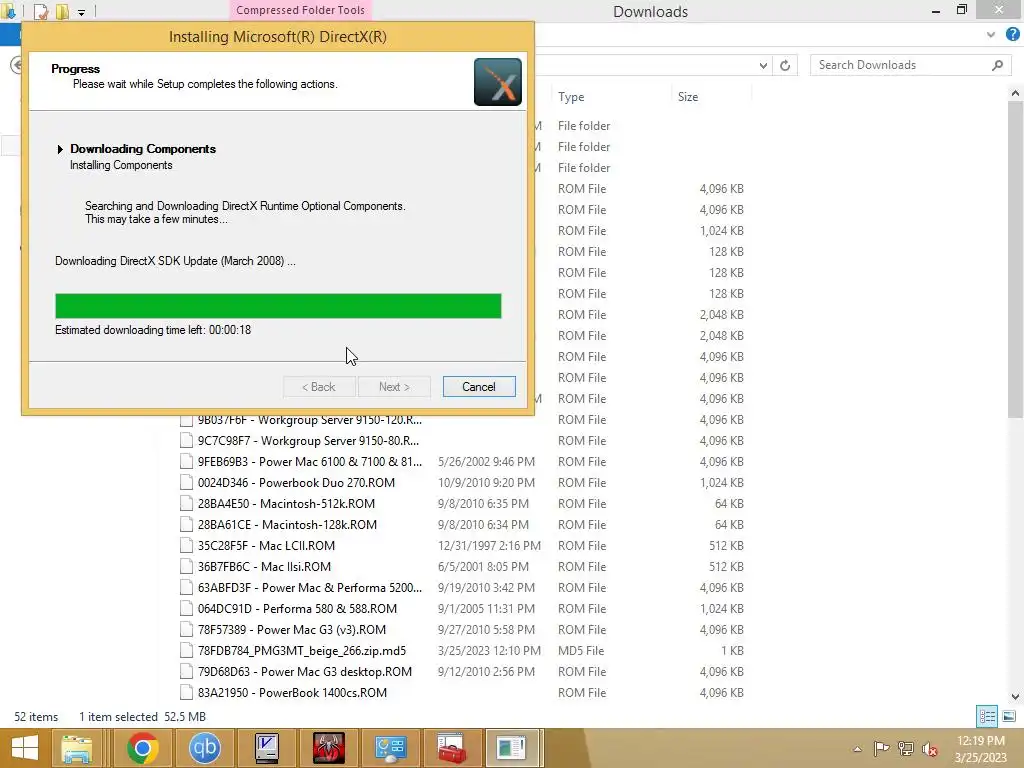This screenshot has width=1024, height=768.
Task: Click the date 12/31/1997 2:16 PM
Action: (x=489, y=545)
